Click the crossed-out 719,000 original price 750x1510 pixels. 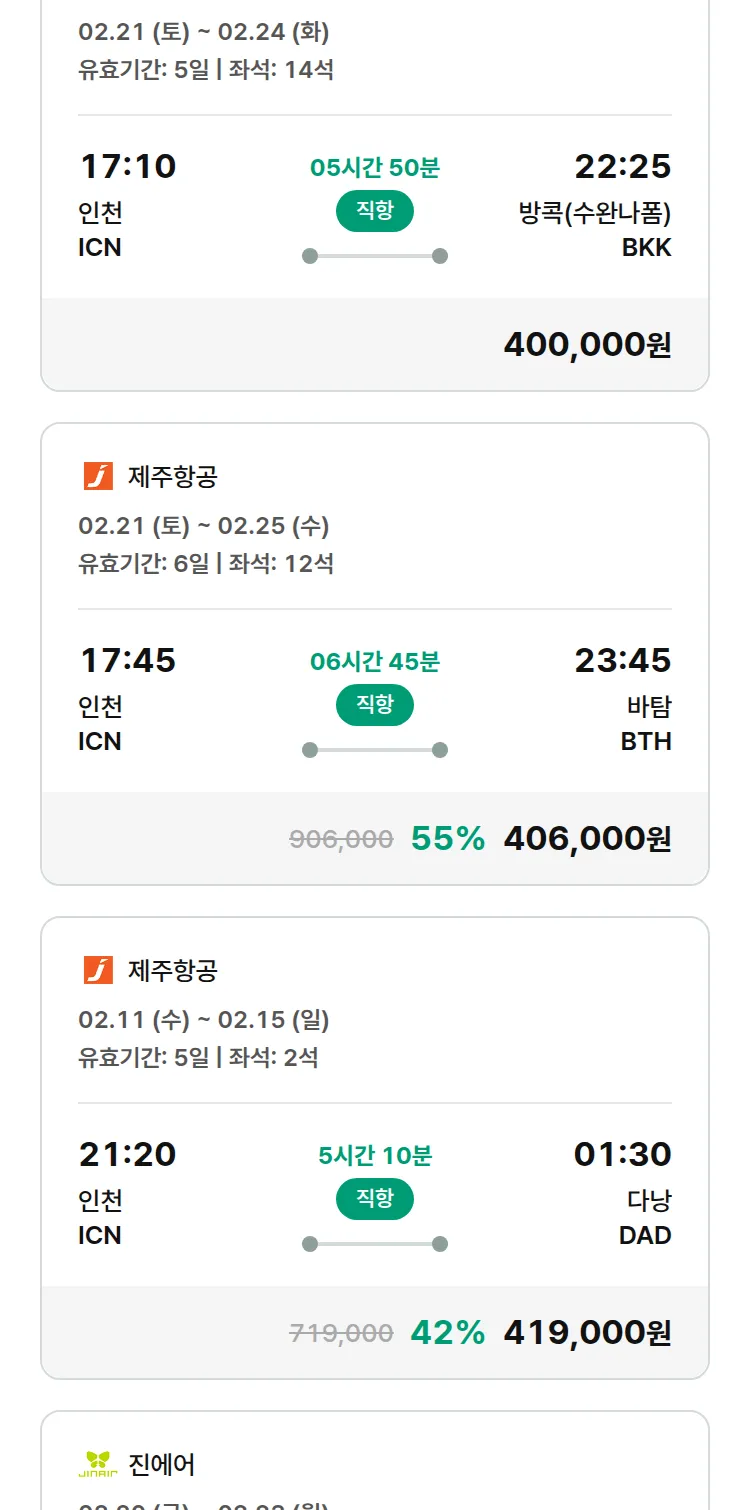[x=341, y=1333]
